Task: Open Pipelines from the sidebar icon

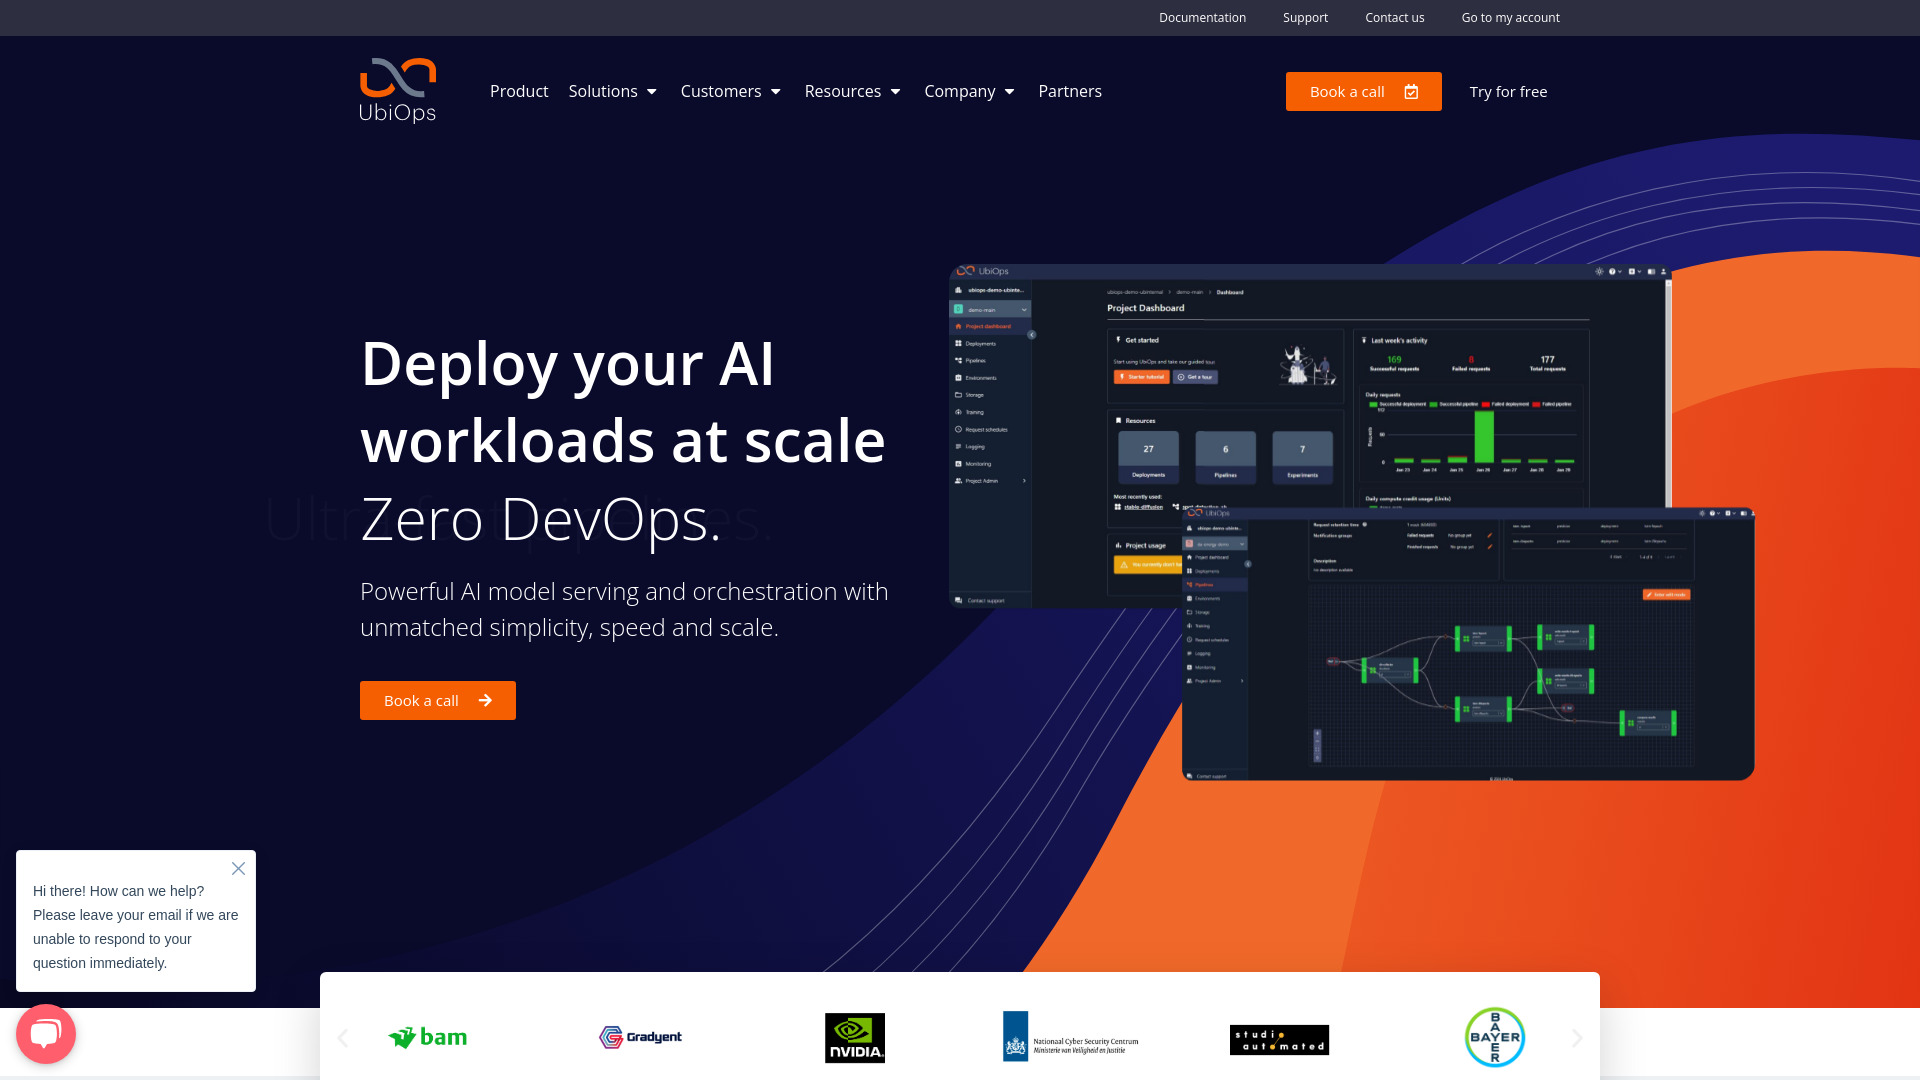Action: pyautogui.click(x=958, y=361)
